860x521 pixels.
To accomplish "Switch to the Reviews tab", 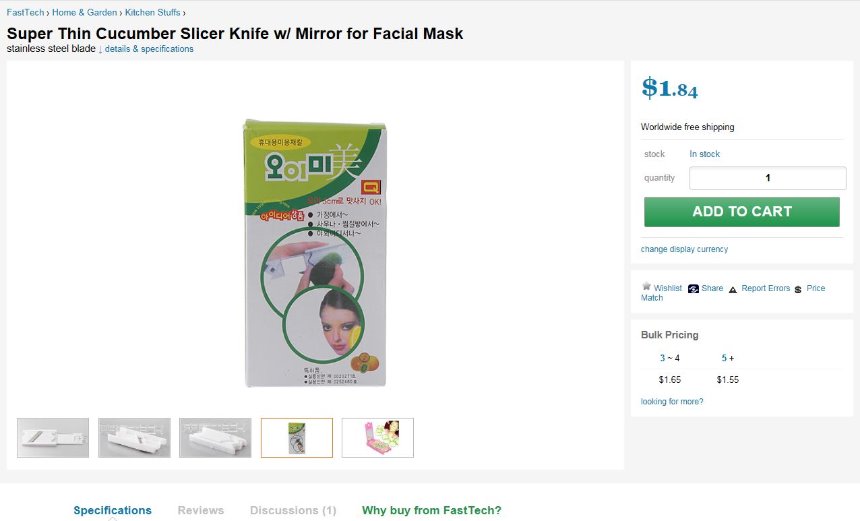I will 201,510.
